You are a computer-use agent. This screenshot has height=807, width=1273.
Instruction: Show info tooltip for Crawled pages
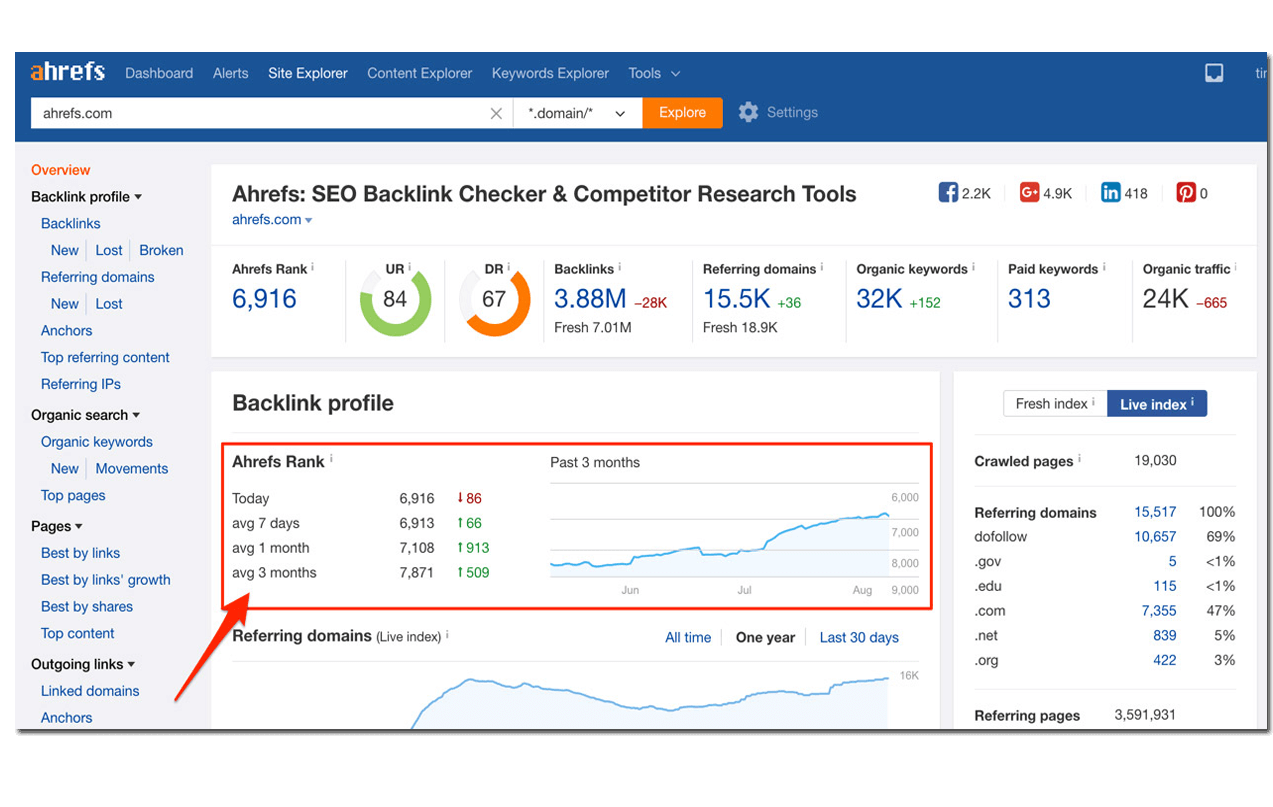click(1080, 459)
